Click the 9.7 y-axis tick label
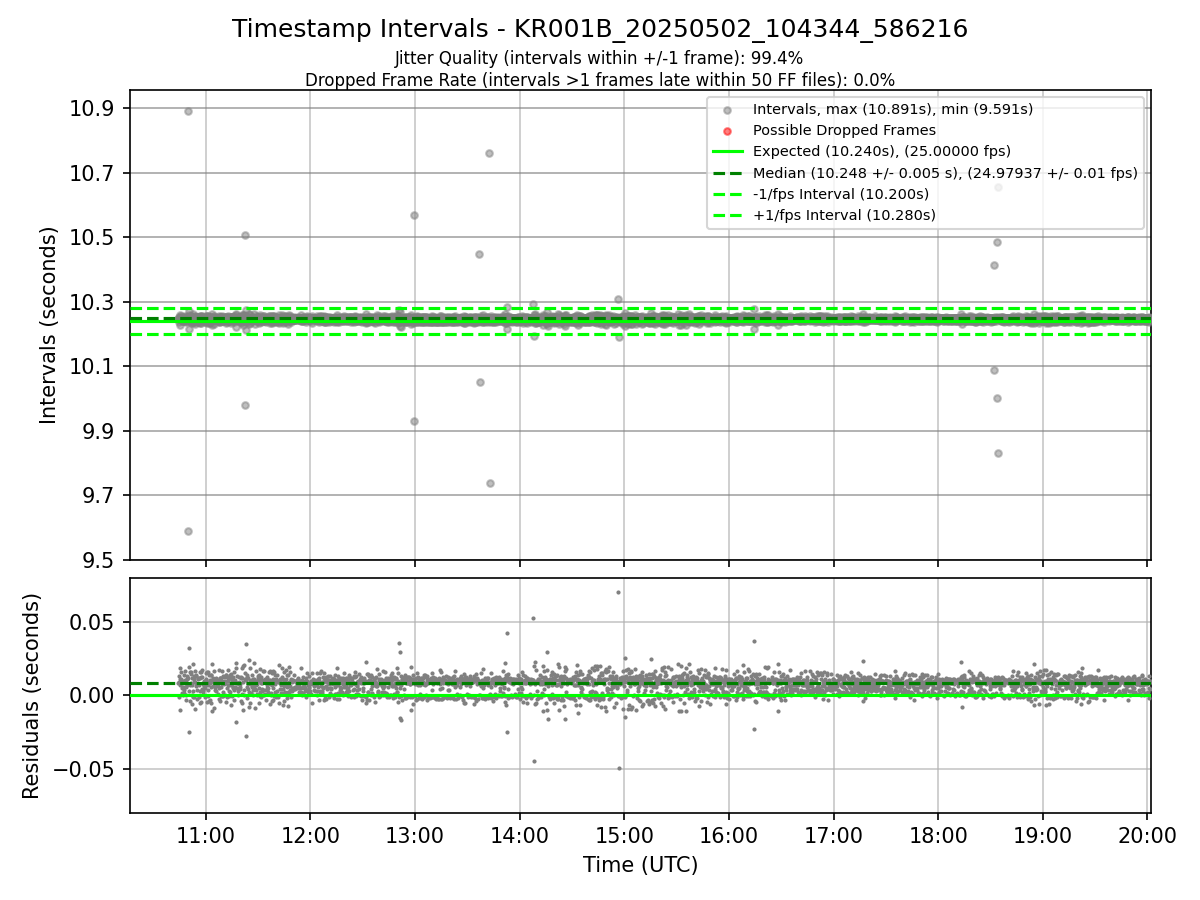The width and height of the screenshot is (1200, 900). pyautogui.click(x=99, y=496)
